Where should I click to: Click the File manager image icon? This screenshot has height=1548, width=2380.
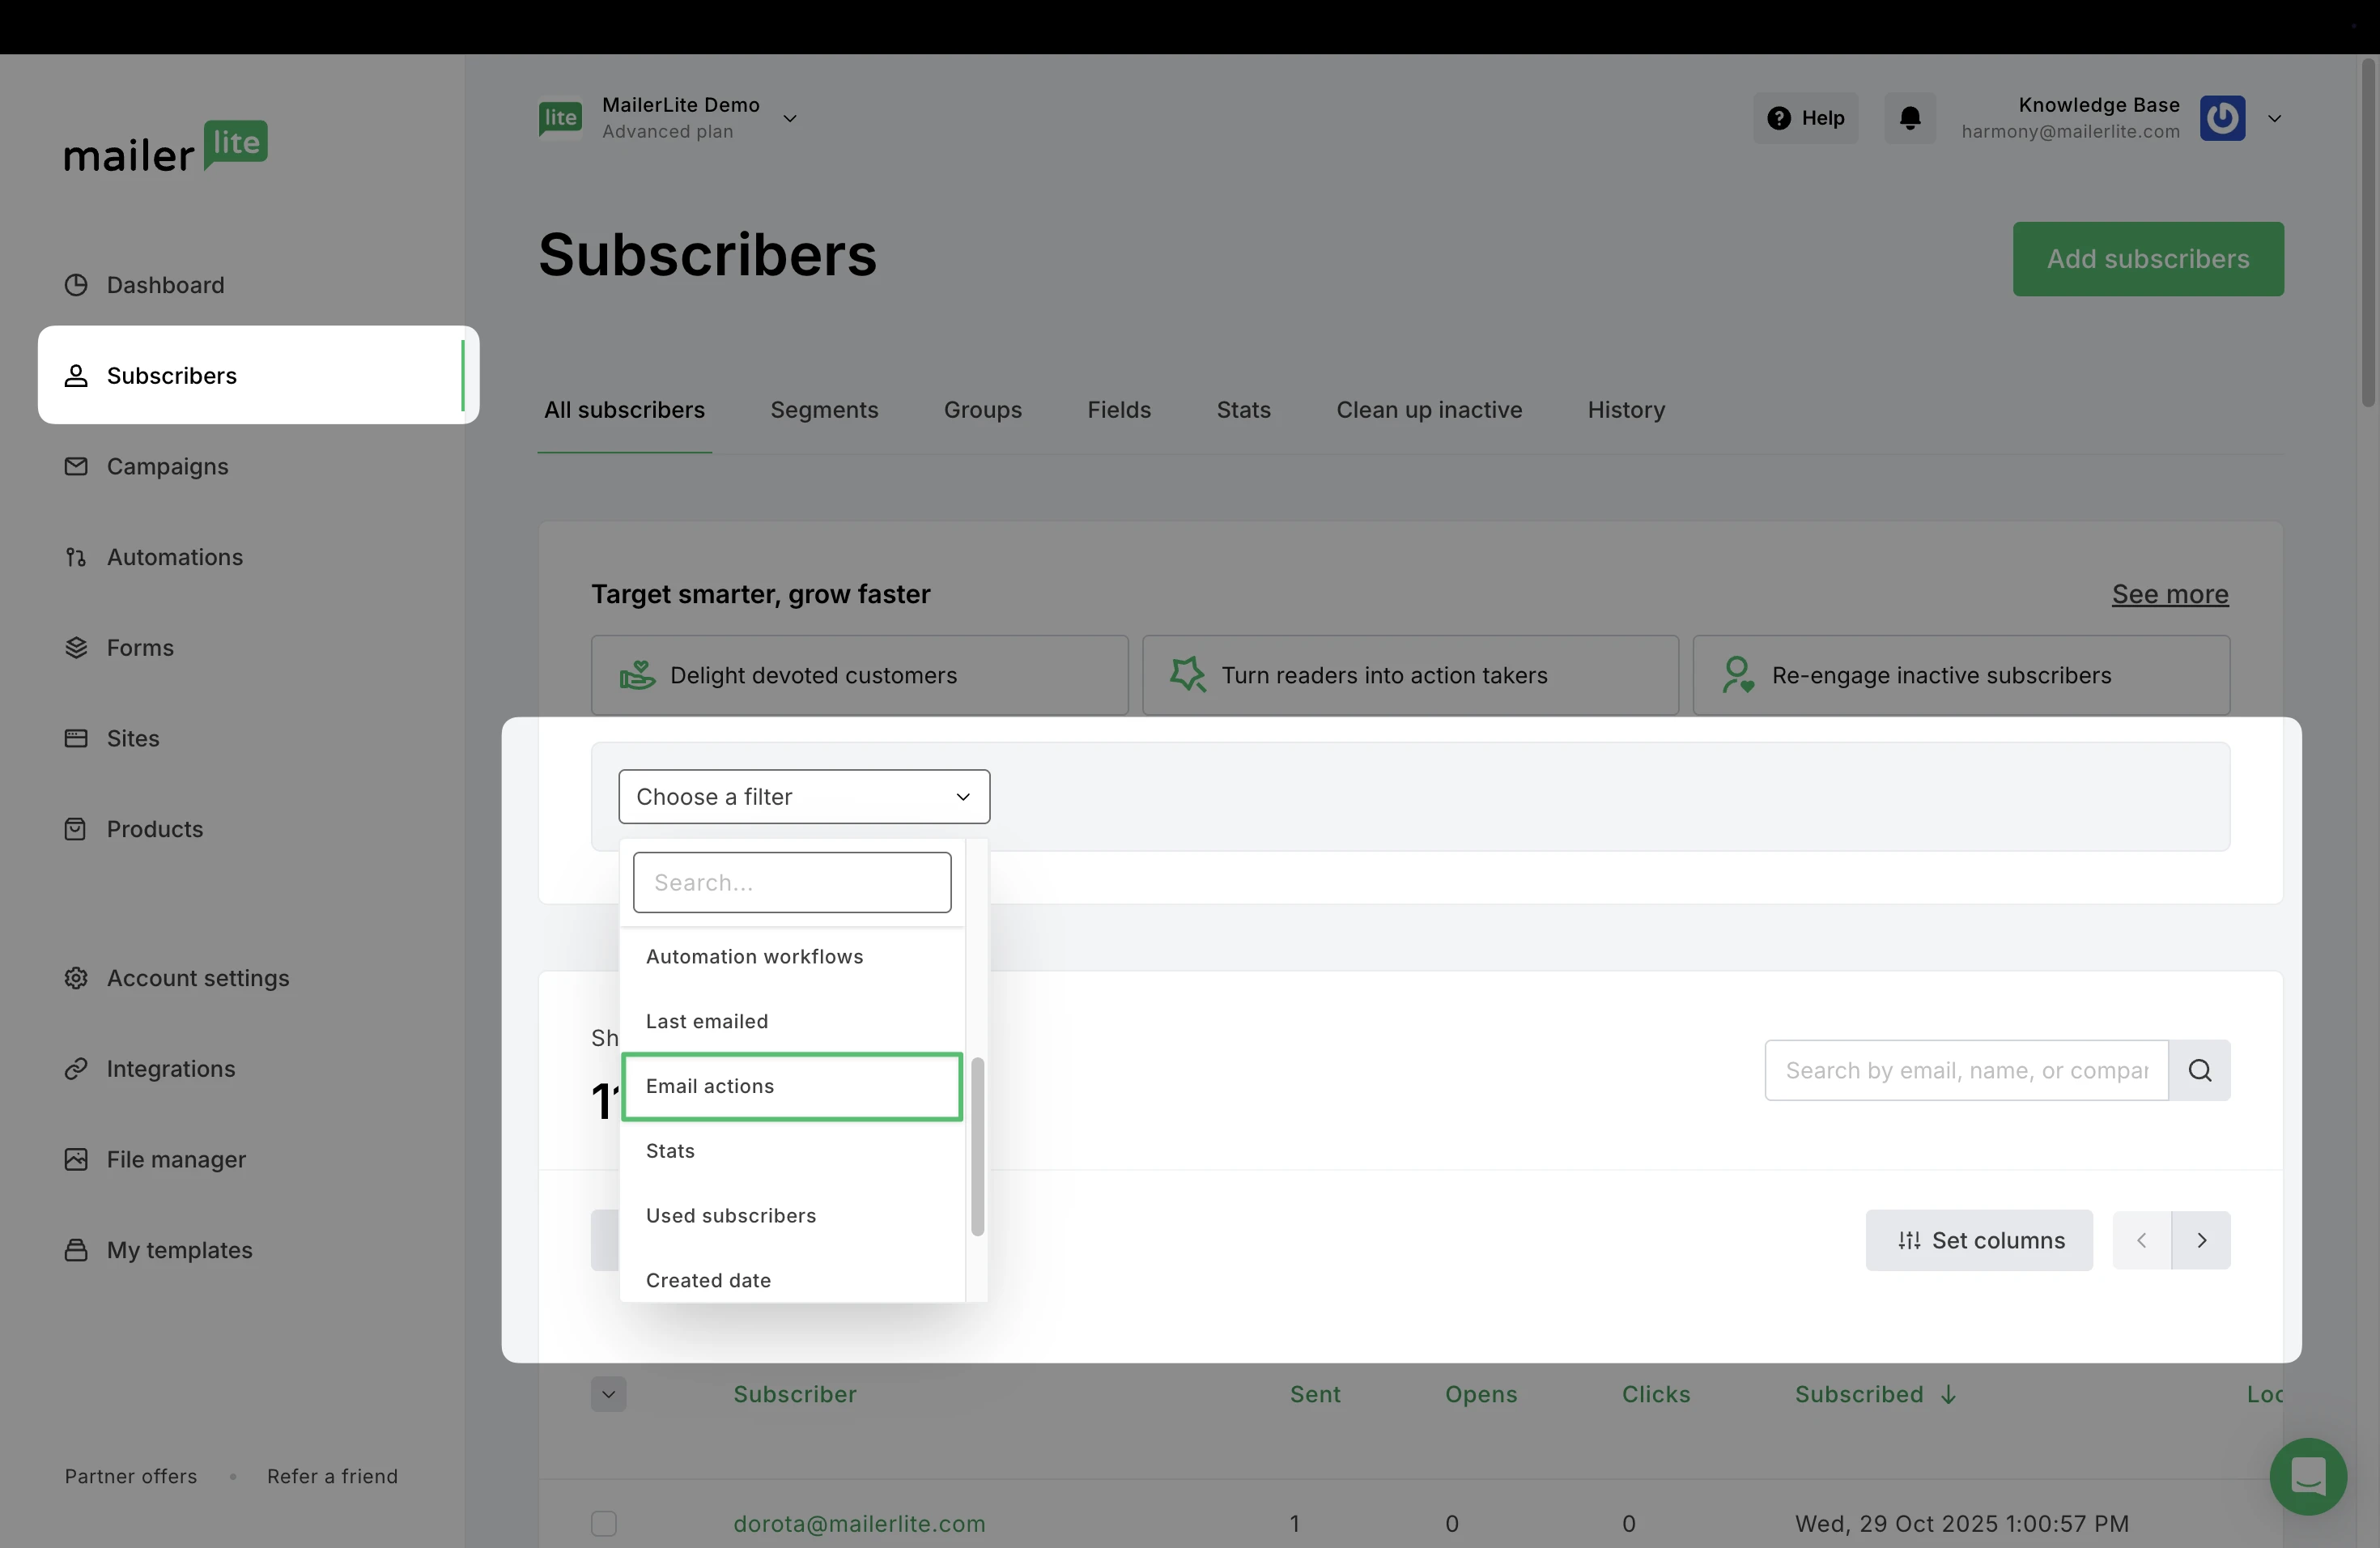pos(76,1159)
